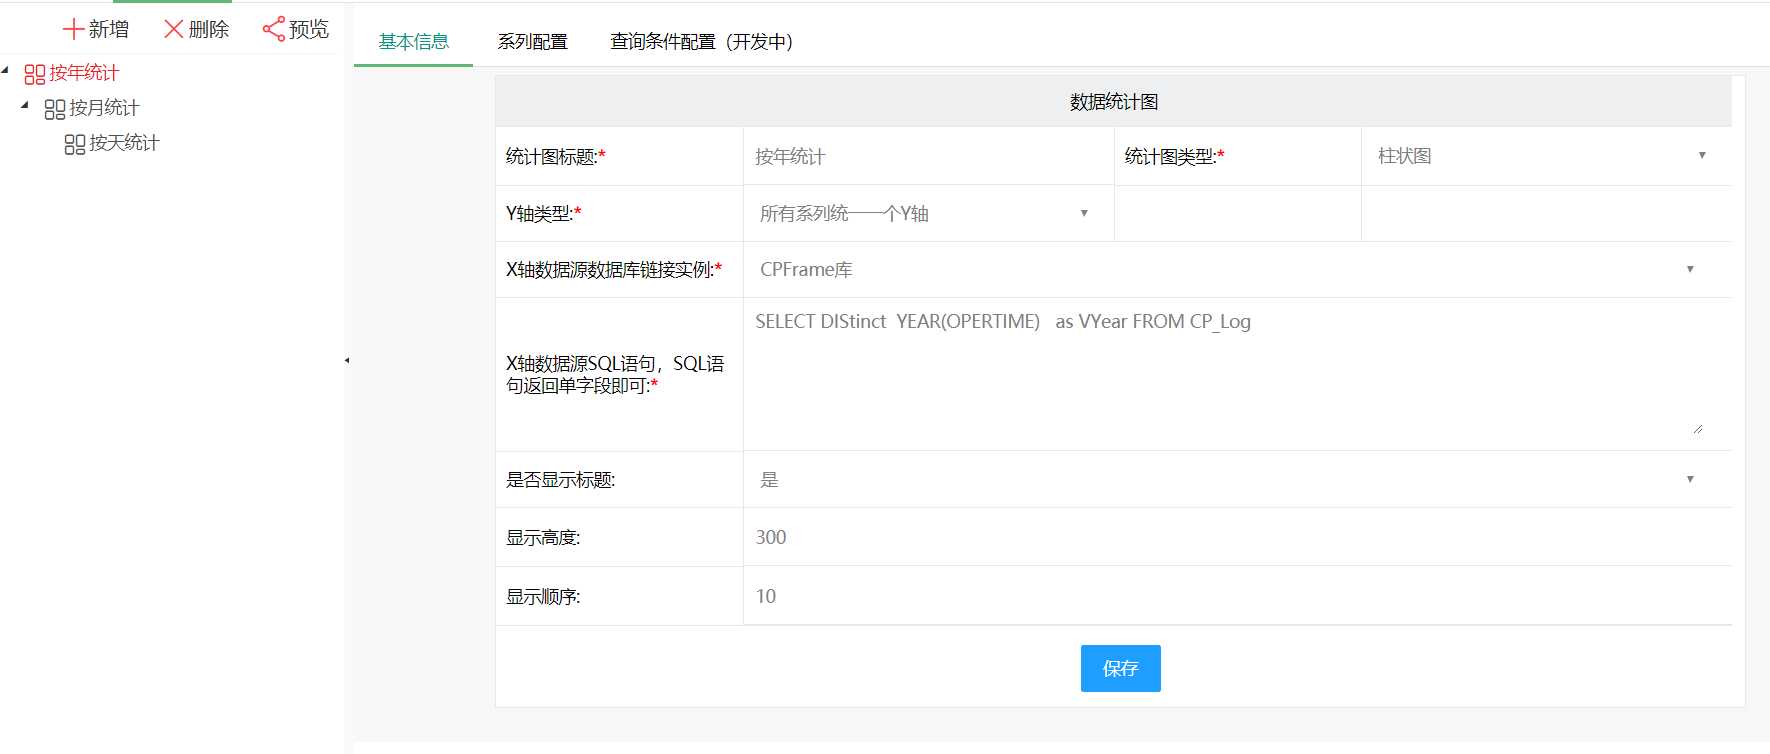Click the 显示顺序 input with 10
This screenshot has width=1770, height=754.
click(1237, 596)
